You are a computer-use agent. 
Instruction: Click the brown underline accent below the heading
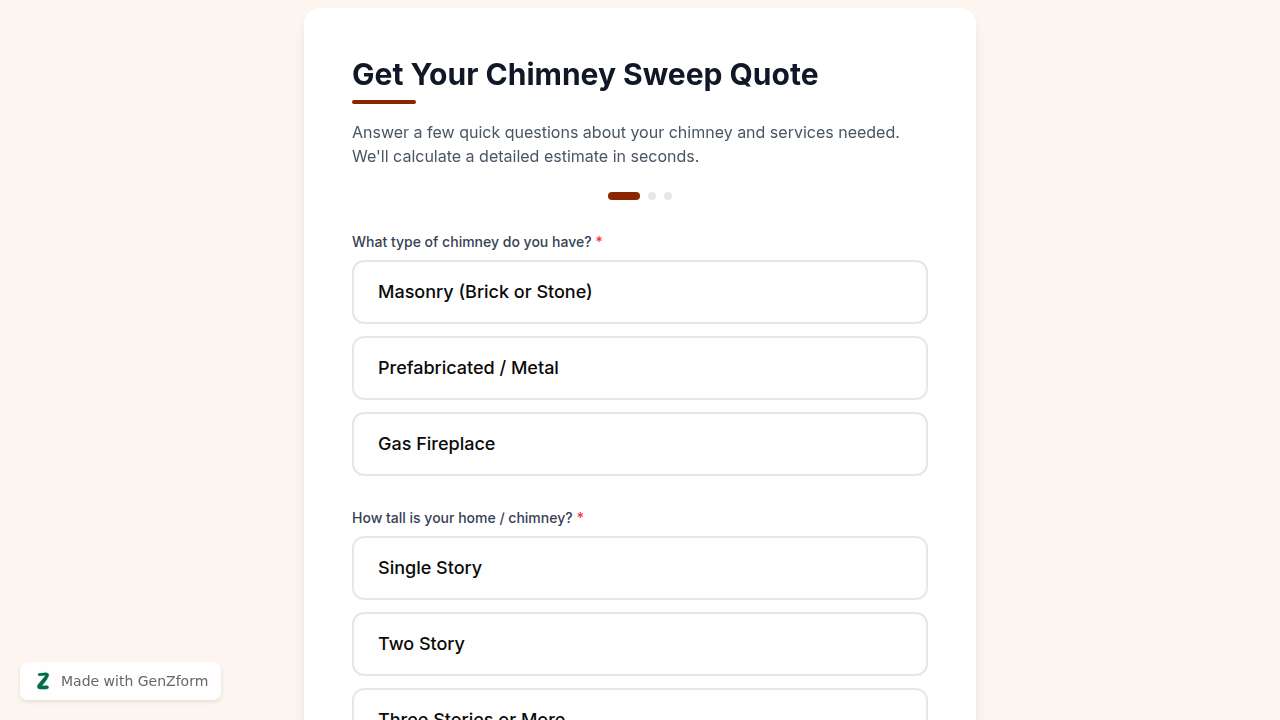(x=384, y=102)
